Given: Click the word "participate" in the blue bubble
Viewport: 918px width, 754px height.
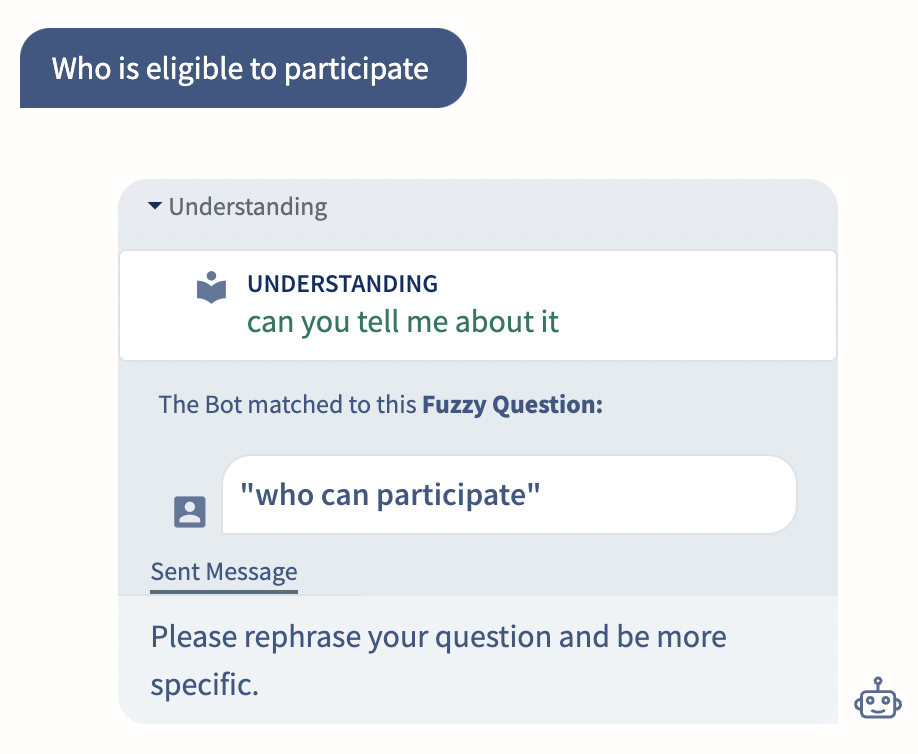Looking at the screenshot, I should [357, 70].
